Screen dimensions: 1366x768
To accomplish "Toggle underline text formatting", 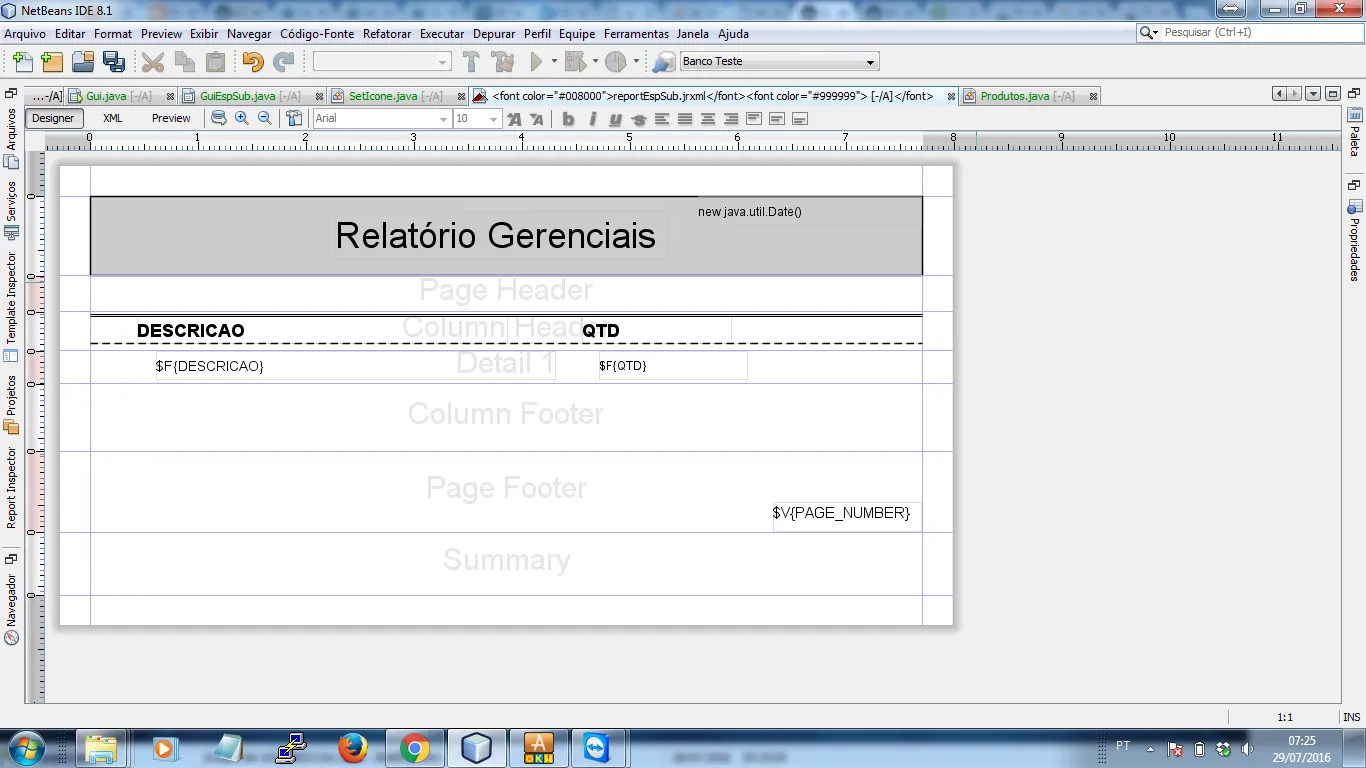I will [615, 119].
